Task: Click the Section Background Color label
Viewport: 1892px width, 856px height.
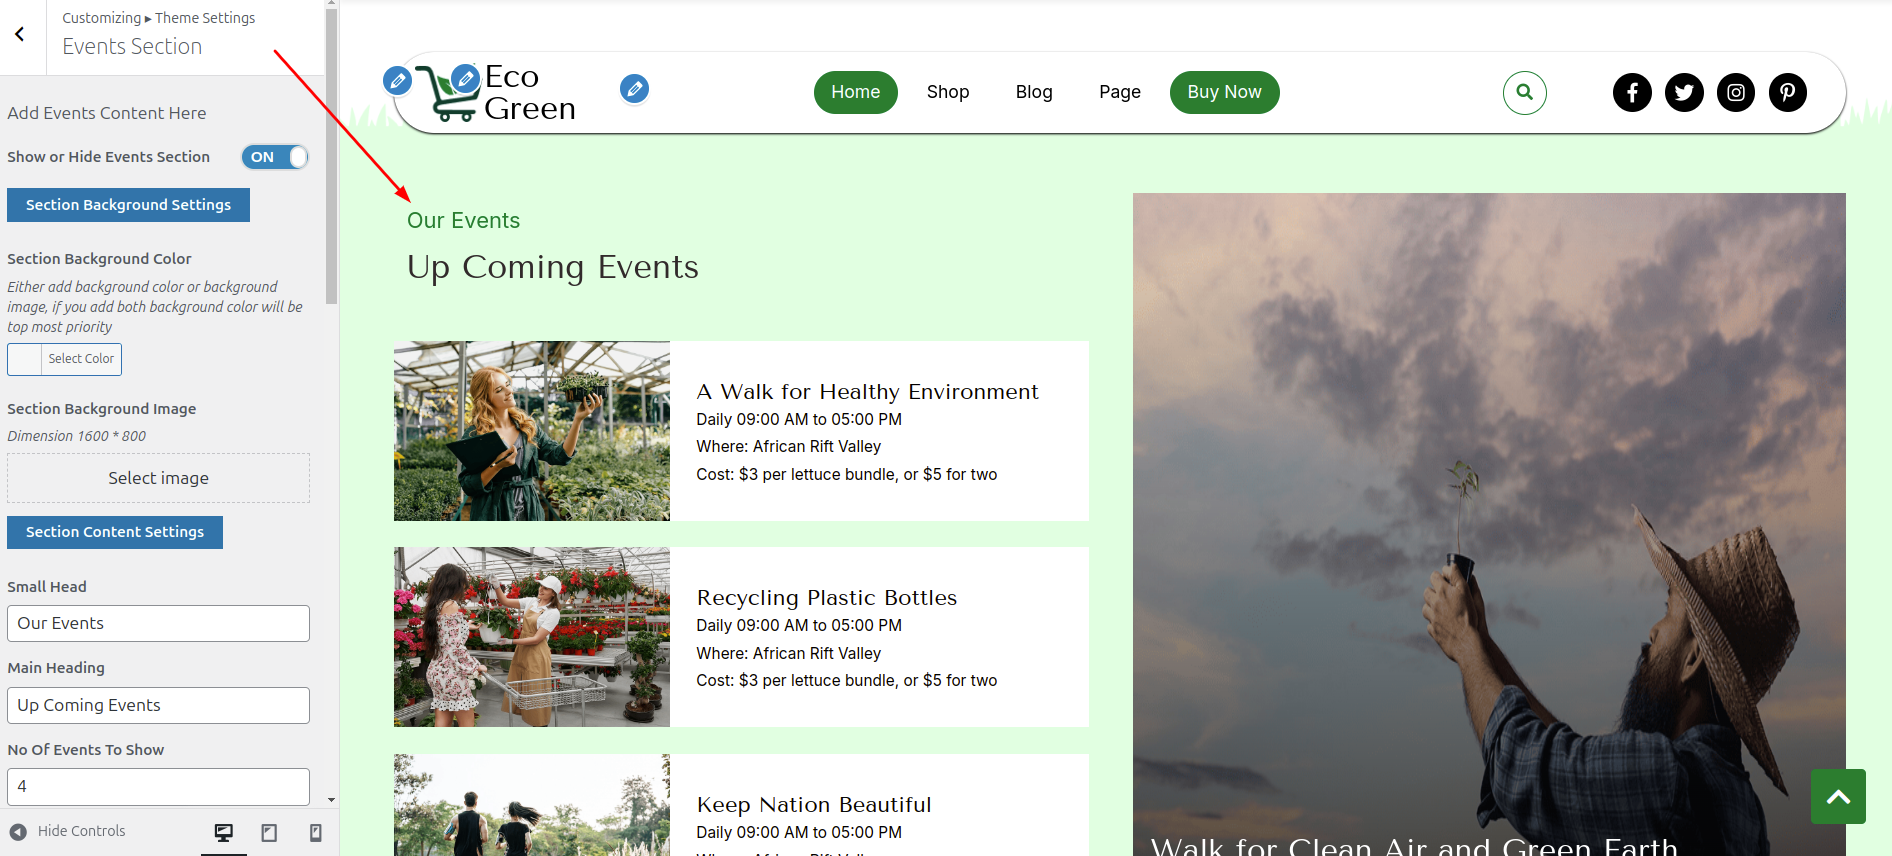Action: 99,259
